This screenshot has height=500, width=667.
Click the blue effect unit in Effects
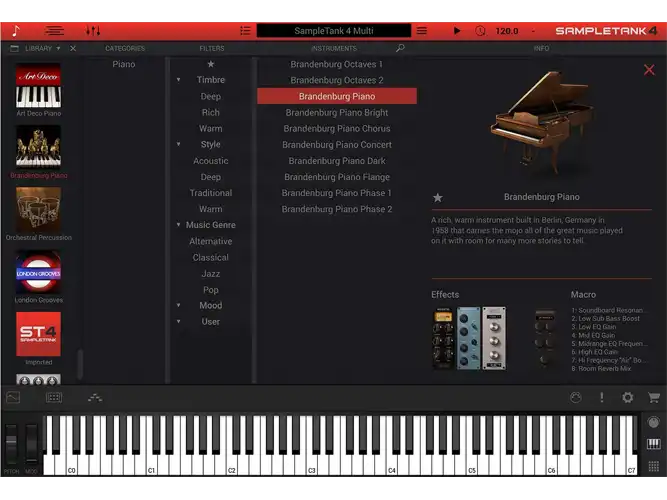(x=468, y=338)
